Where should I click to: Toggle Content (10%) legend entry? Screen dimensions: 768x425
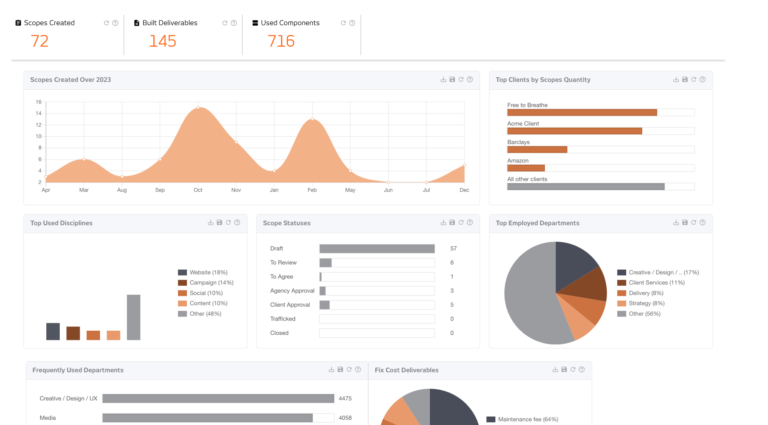203,303
